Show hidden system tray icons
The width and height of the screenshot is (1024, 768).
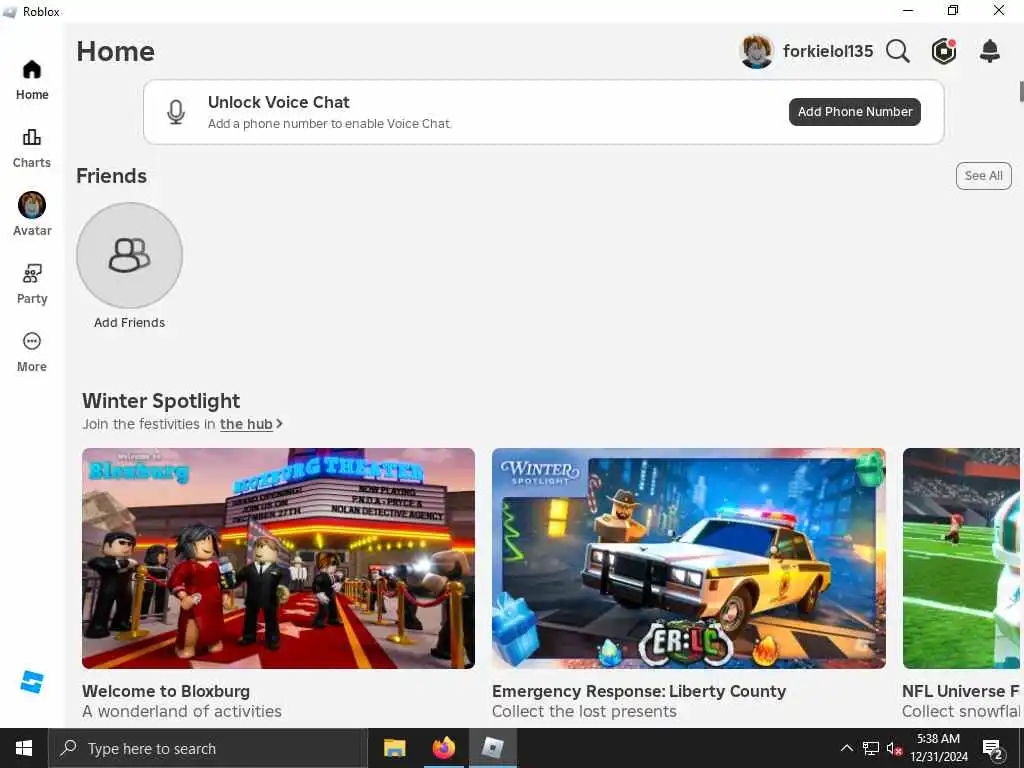click(x=846, y=748)
